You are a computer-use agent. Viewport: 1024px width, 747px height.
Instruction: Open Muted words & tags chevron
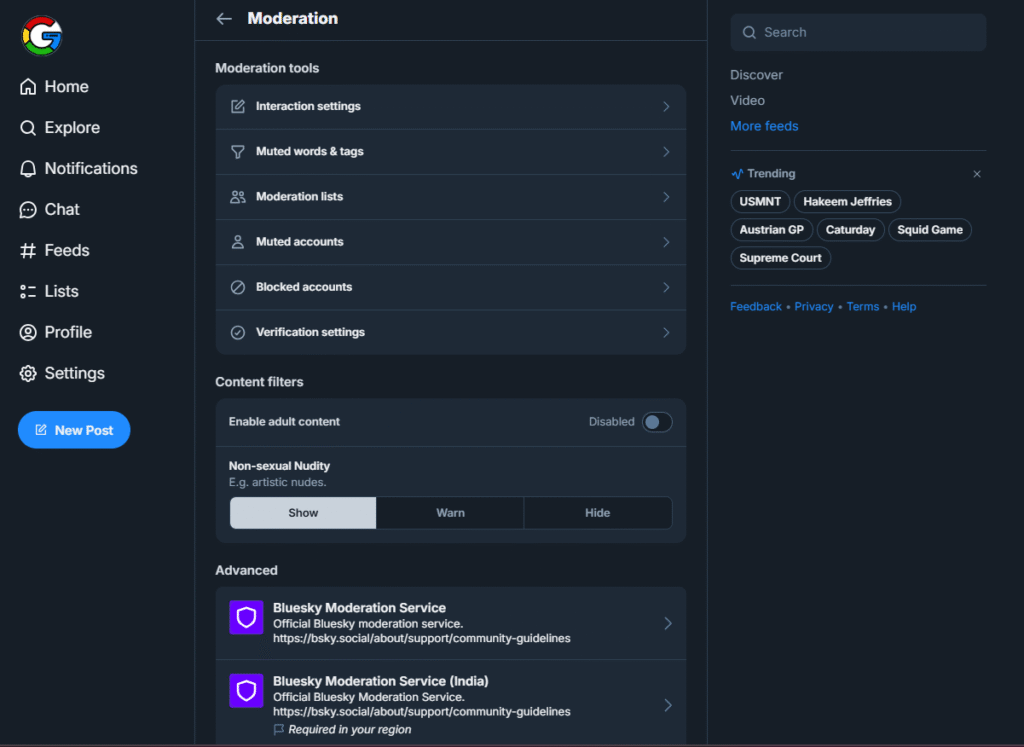666,151
